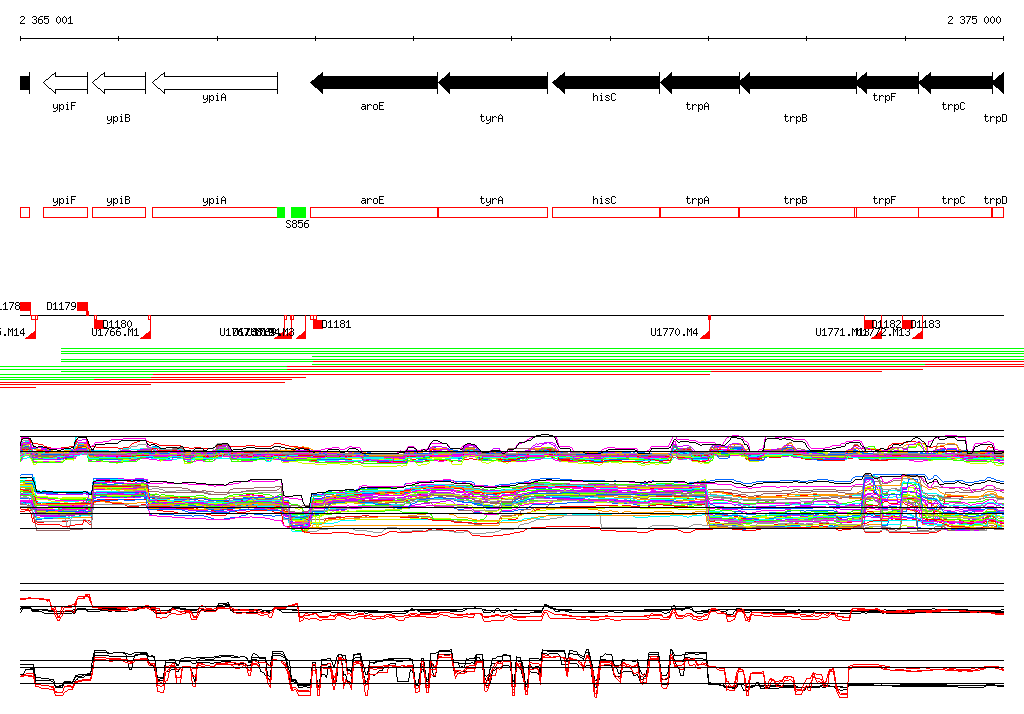Image resolution: width=1024 pixels, height=714 pixels.
Task: Click the D1180 red marker square
Action: (99, 324)
